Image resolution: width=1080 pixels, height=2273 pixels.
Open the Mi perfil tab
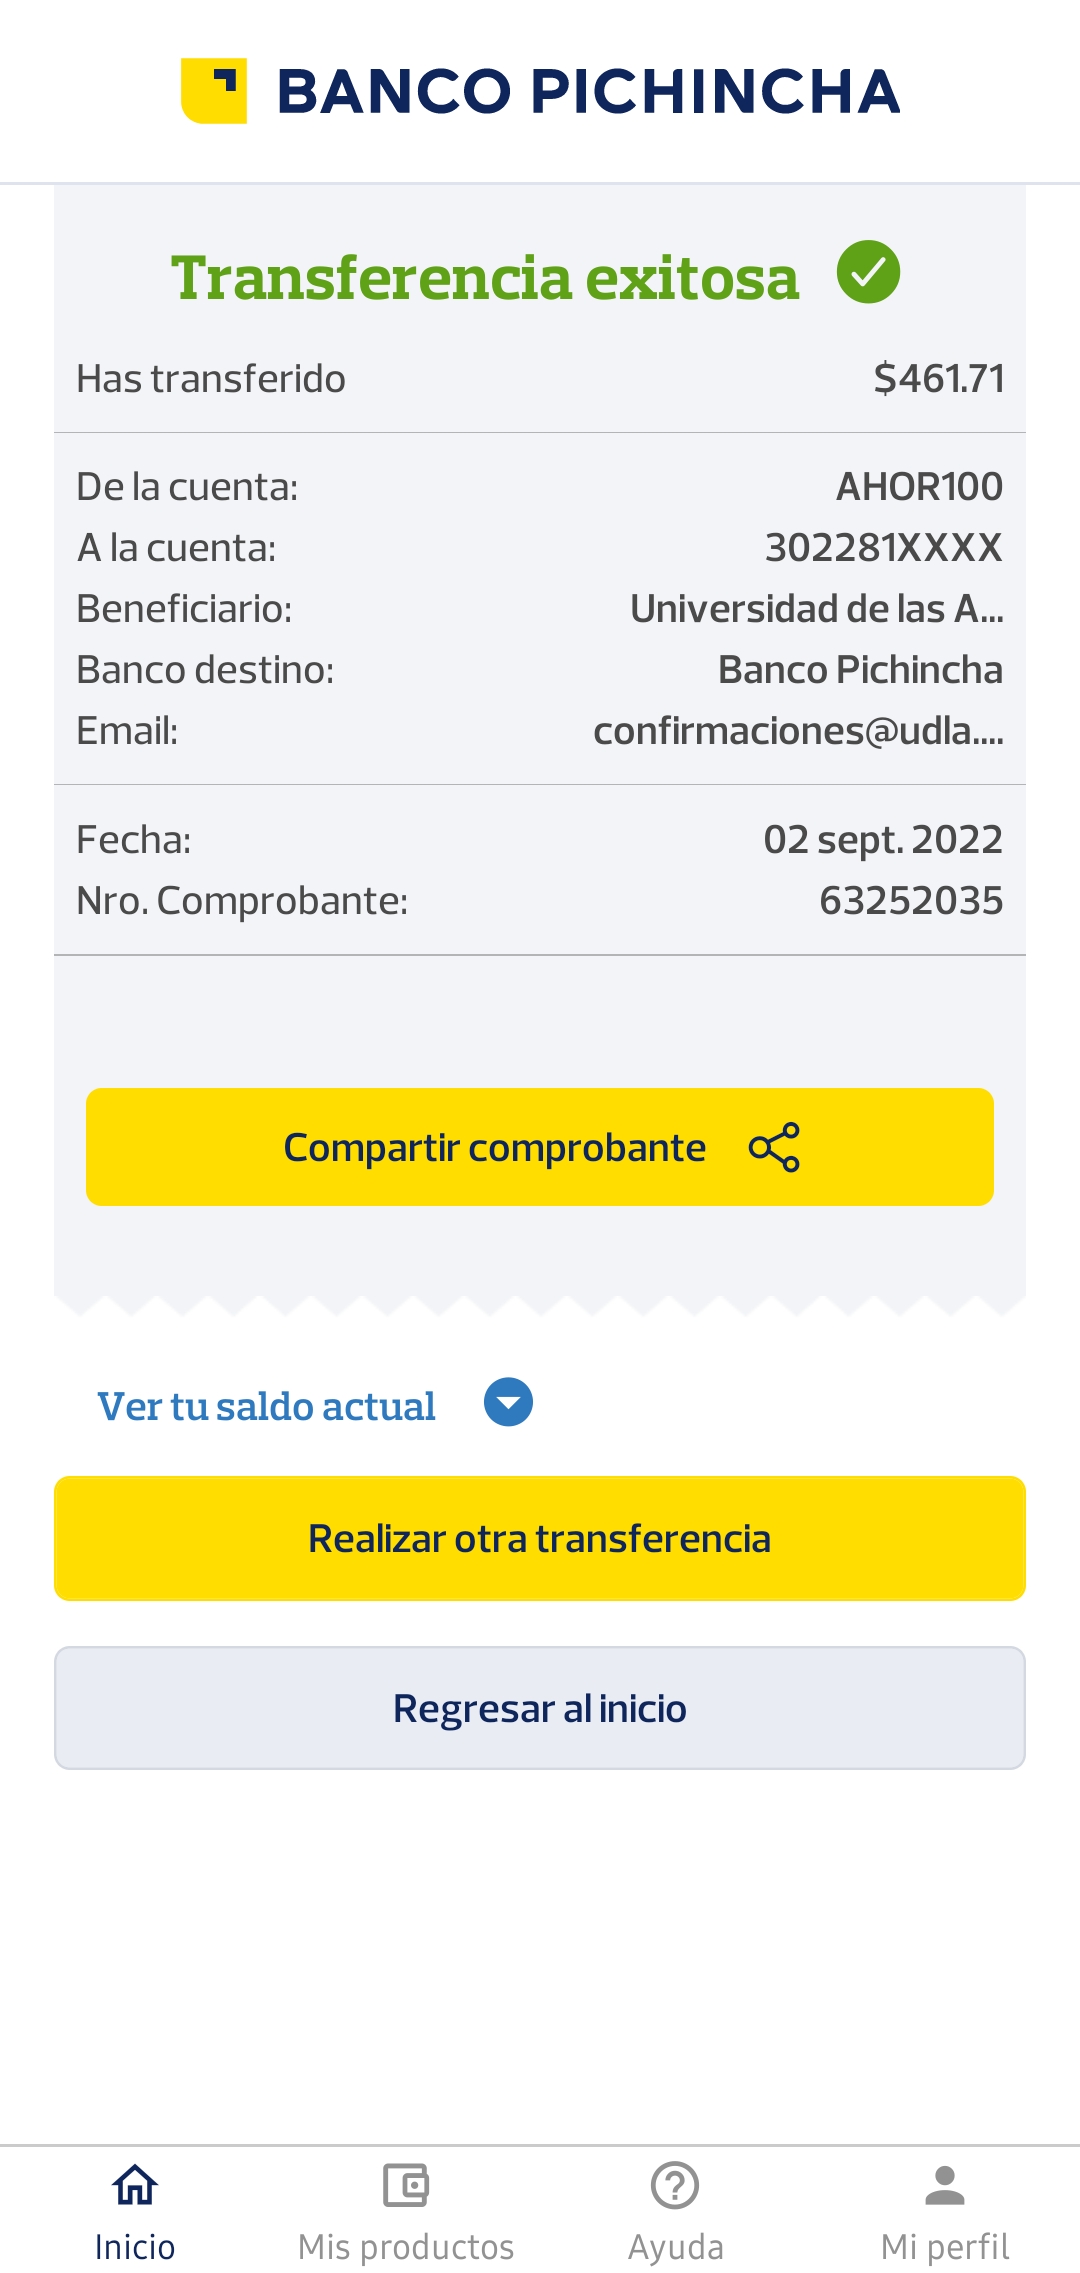click(945, 2246)
